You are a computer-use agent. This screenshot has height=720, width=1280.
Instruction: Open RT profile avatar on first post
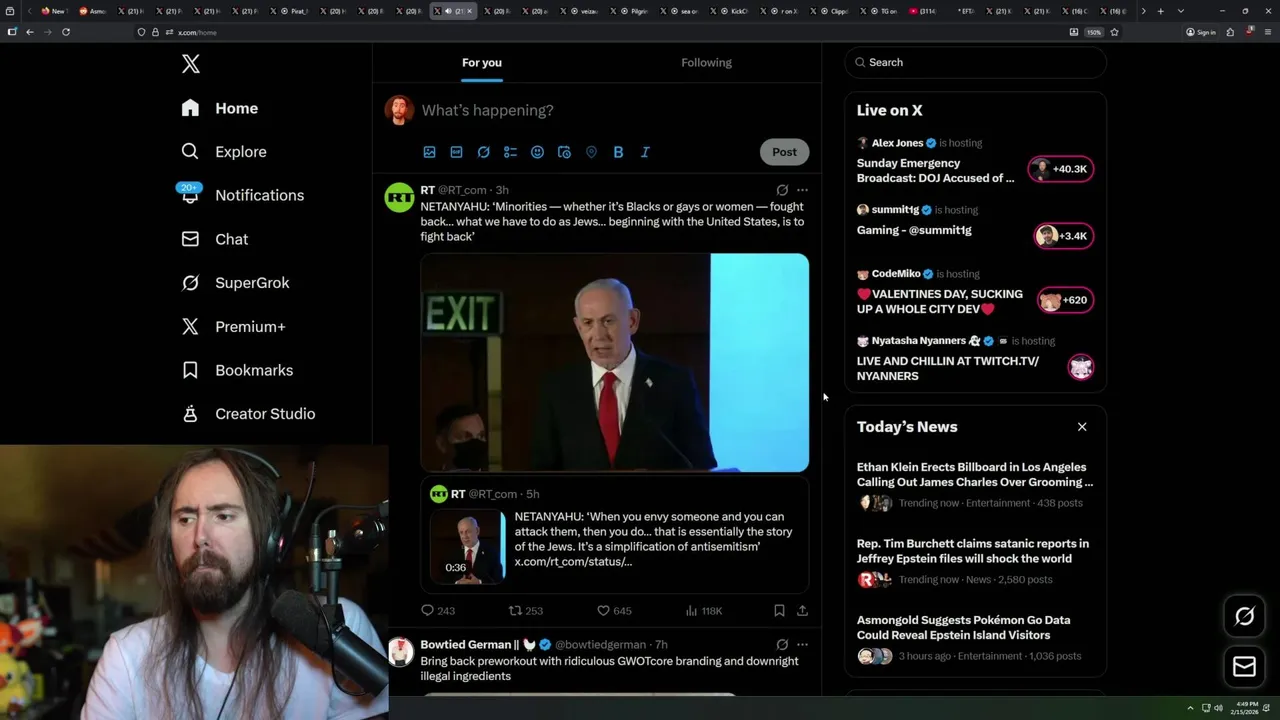tap(400, 198)
